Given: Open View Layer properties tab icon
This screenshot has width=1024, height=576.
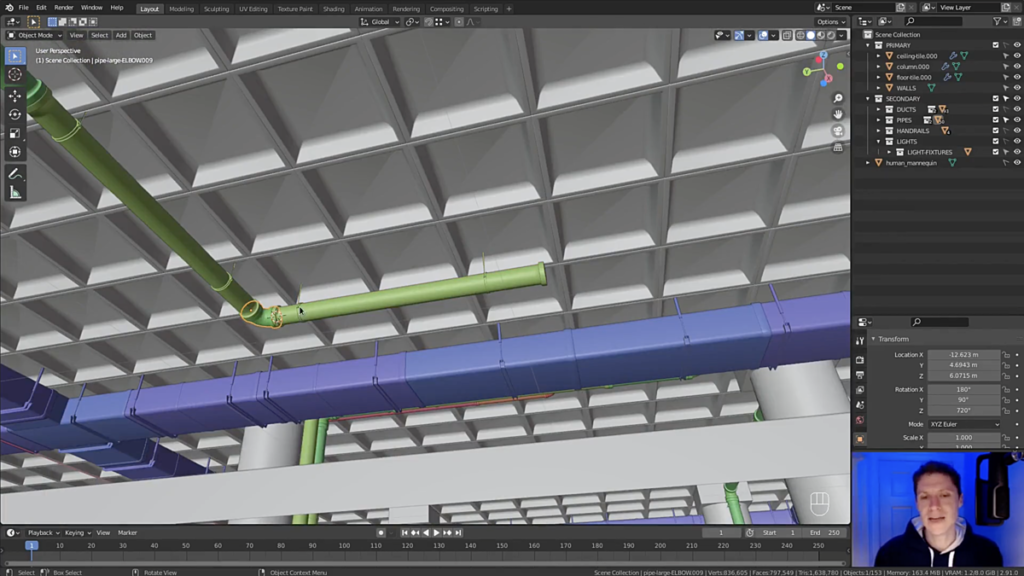Looking at the screenshot, I should (860, 390).
